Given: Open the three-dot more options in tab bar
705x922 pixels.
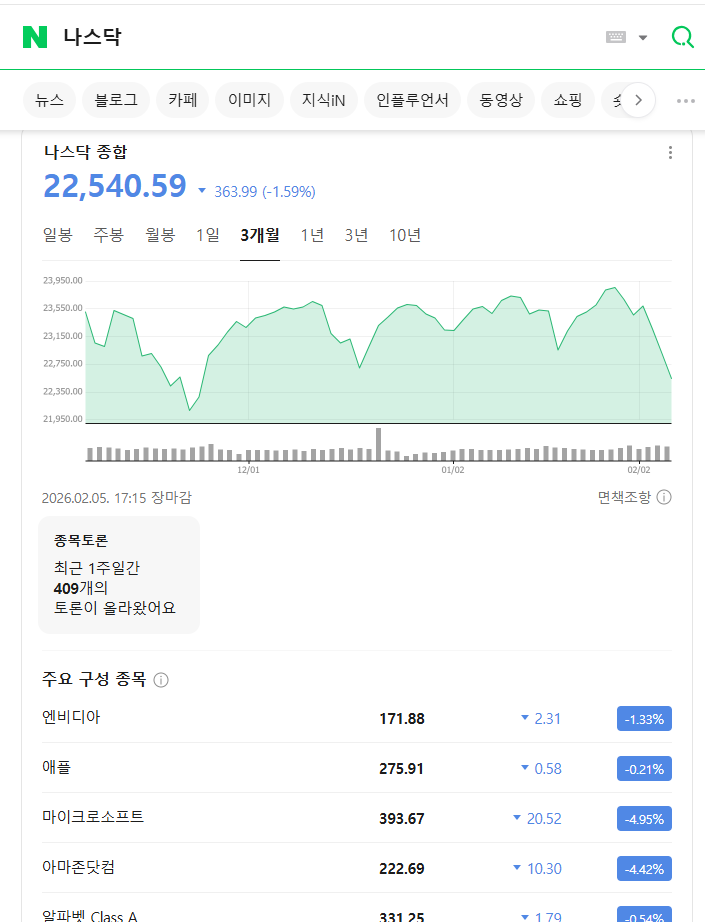Looking at the screenshot, I should pos(686,101).
